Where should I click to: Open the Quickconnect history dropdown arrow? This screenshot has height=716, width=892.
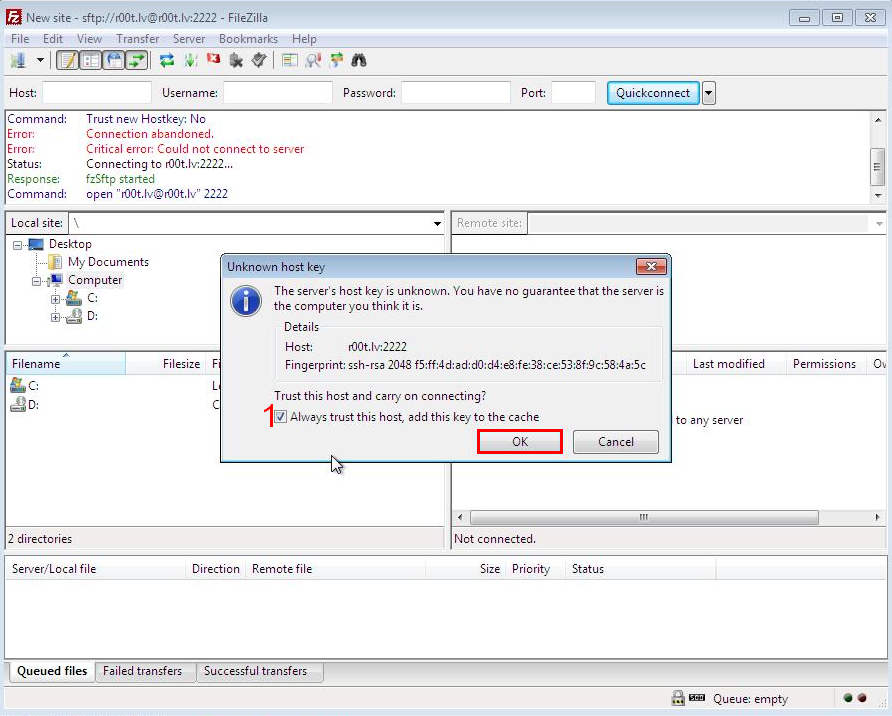pyautogui.click(x=709, y=93)
